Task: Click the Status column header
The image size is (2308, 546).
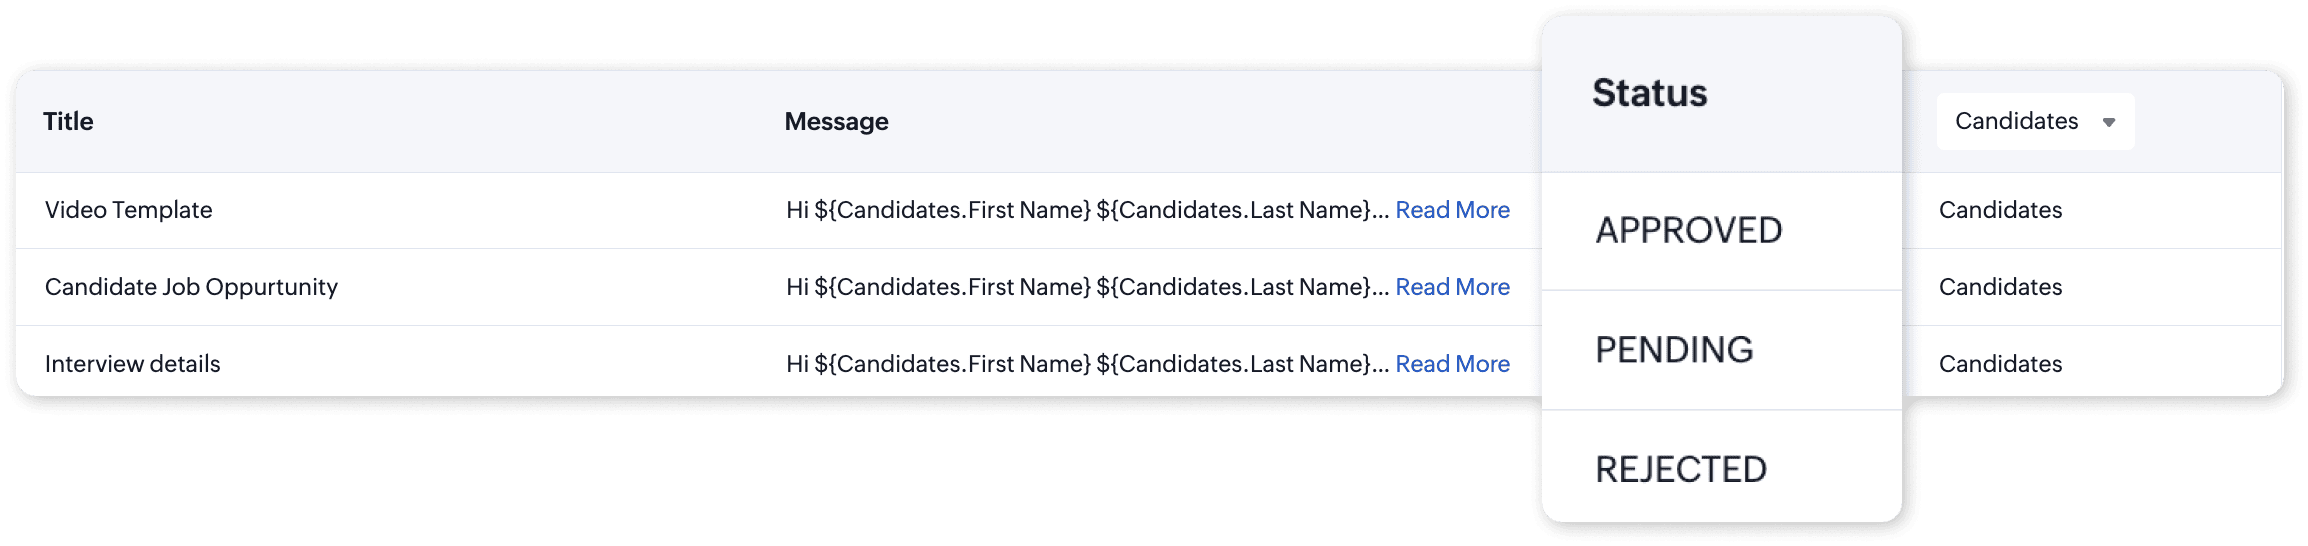Action: pos(1650,93)
